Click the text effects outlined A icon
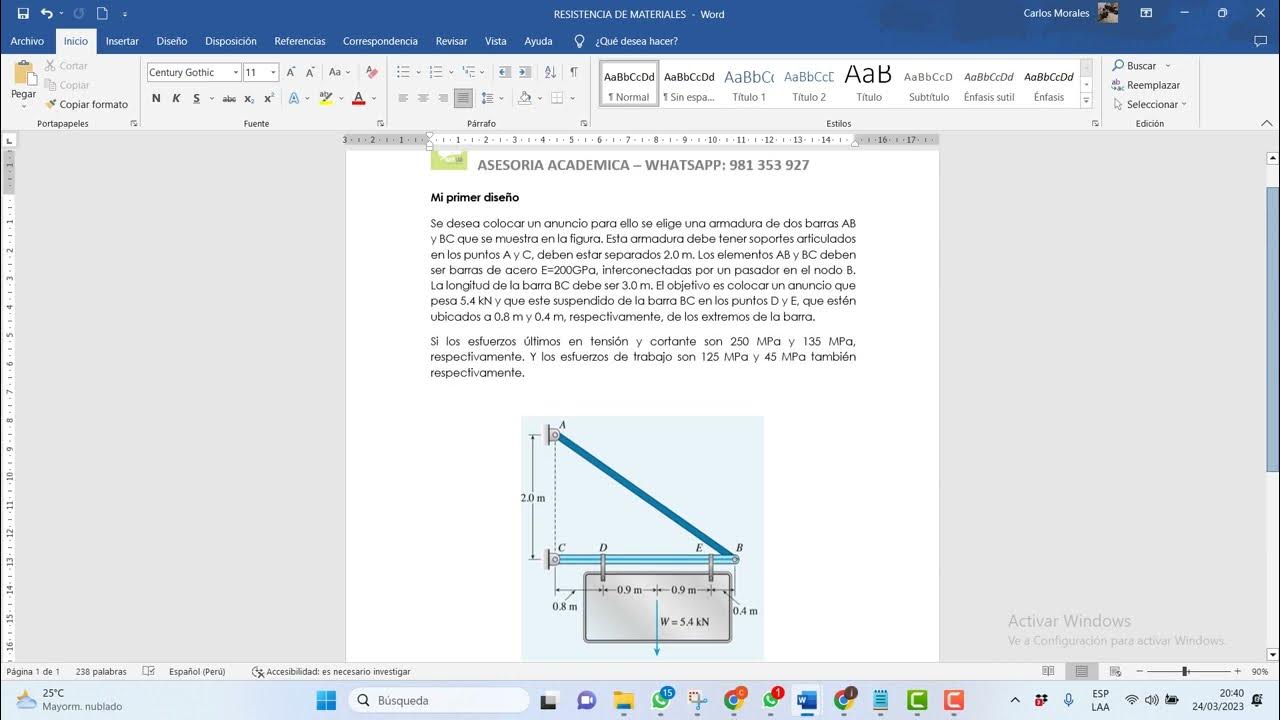 coord(294,98)
